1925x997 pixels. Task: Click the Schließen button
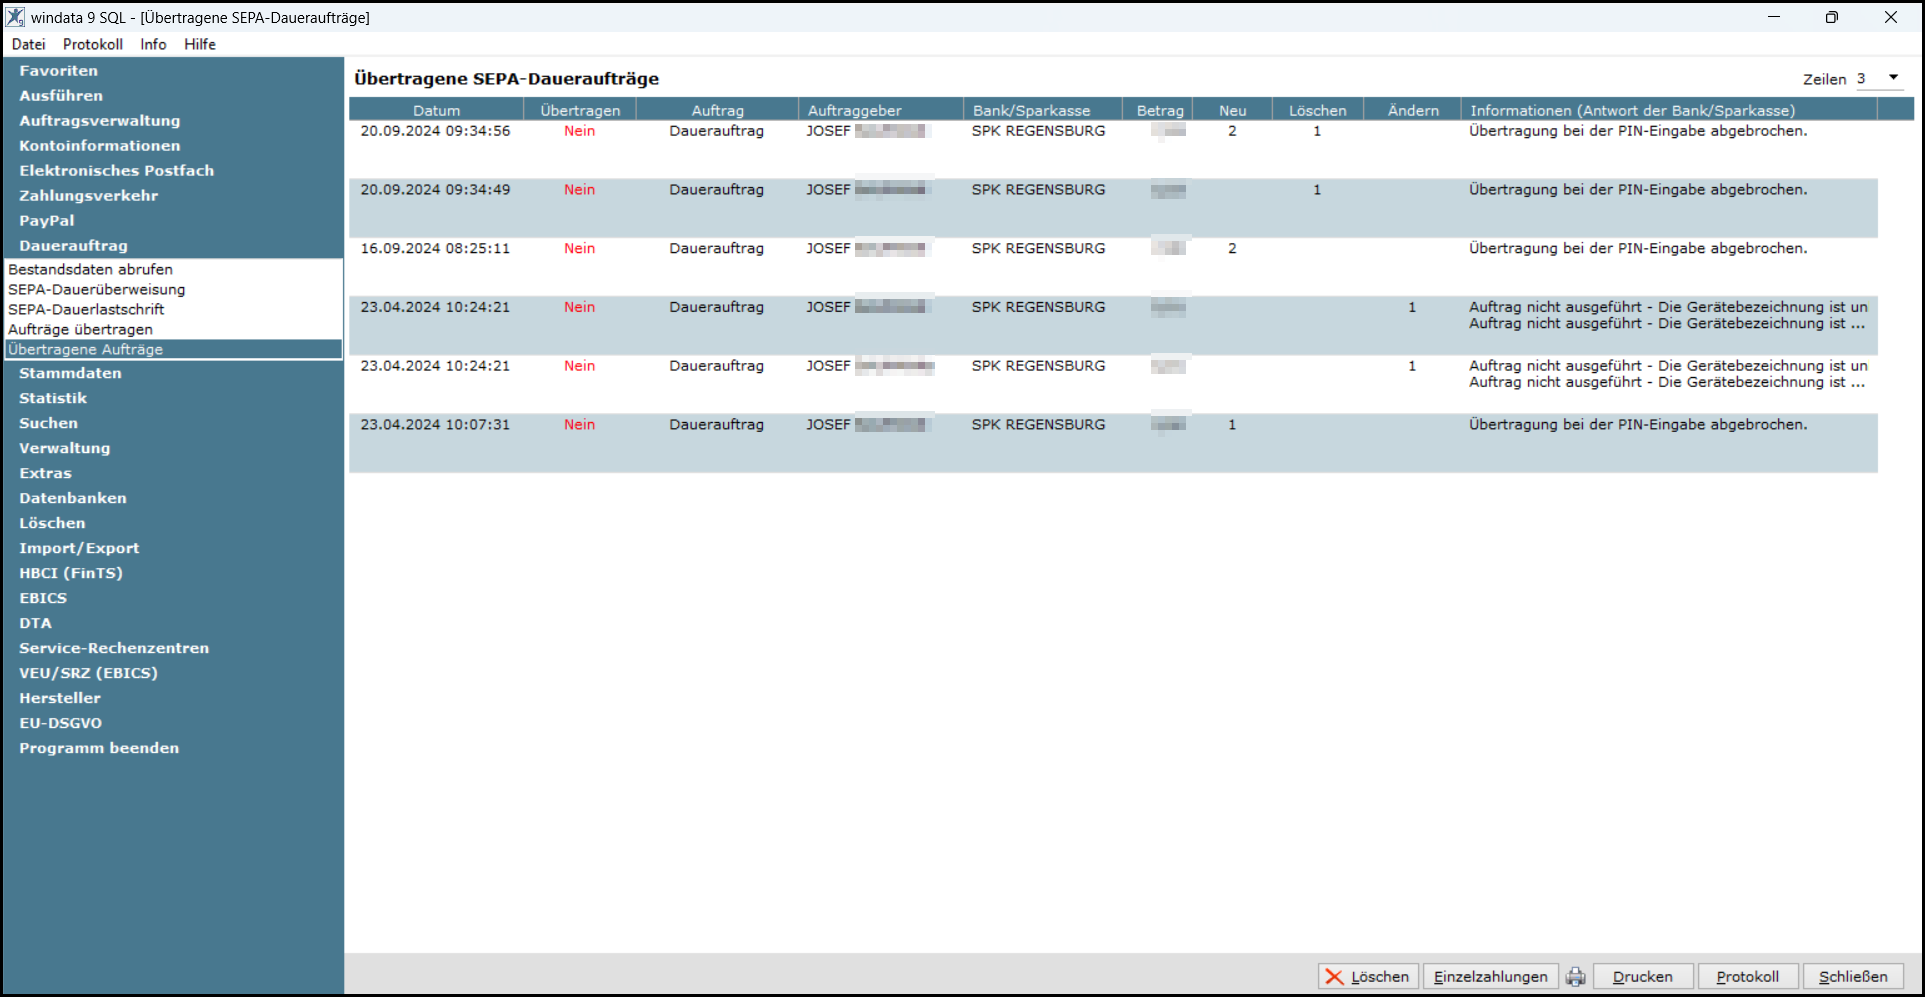point(1853,977)
